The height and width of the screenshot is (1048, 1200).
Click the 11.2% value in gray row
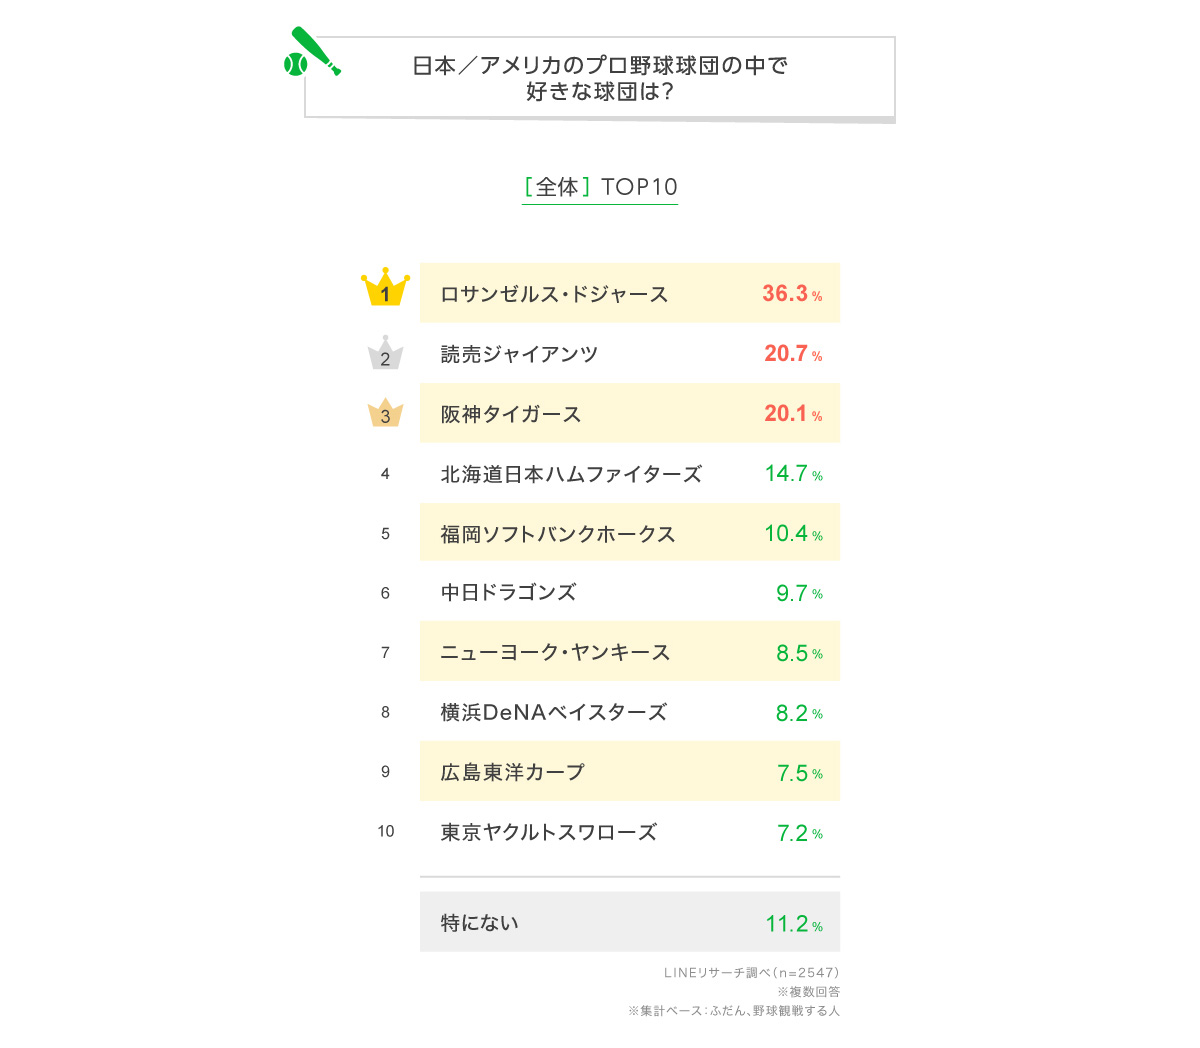pyautogui.click(x=794, y=924)
